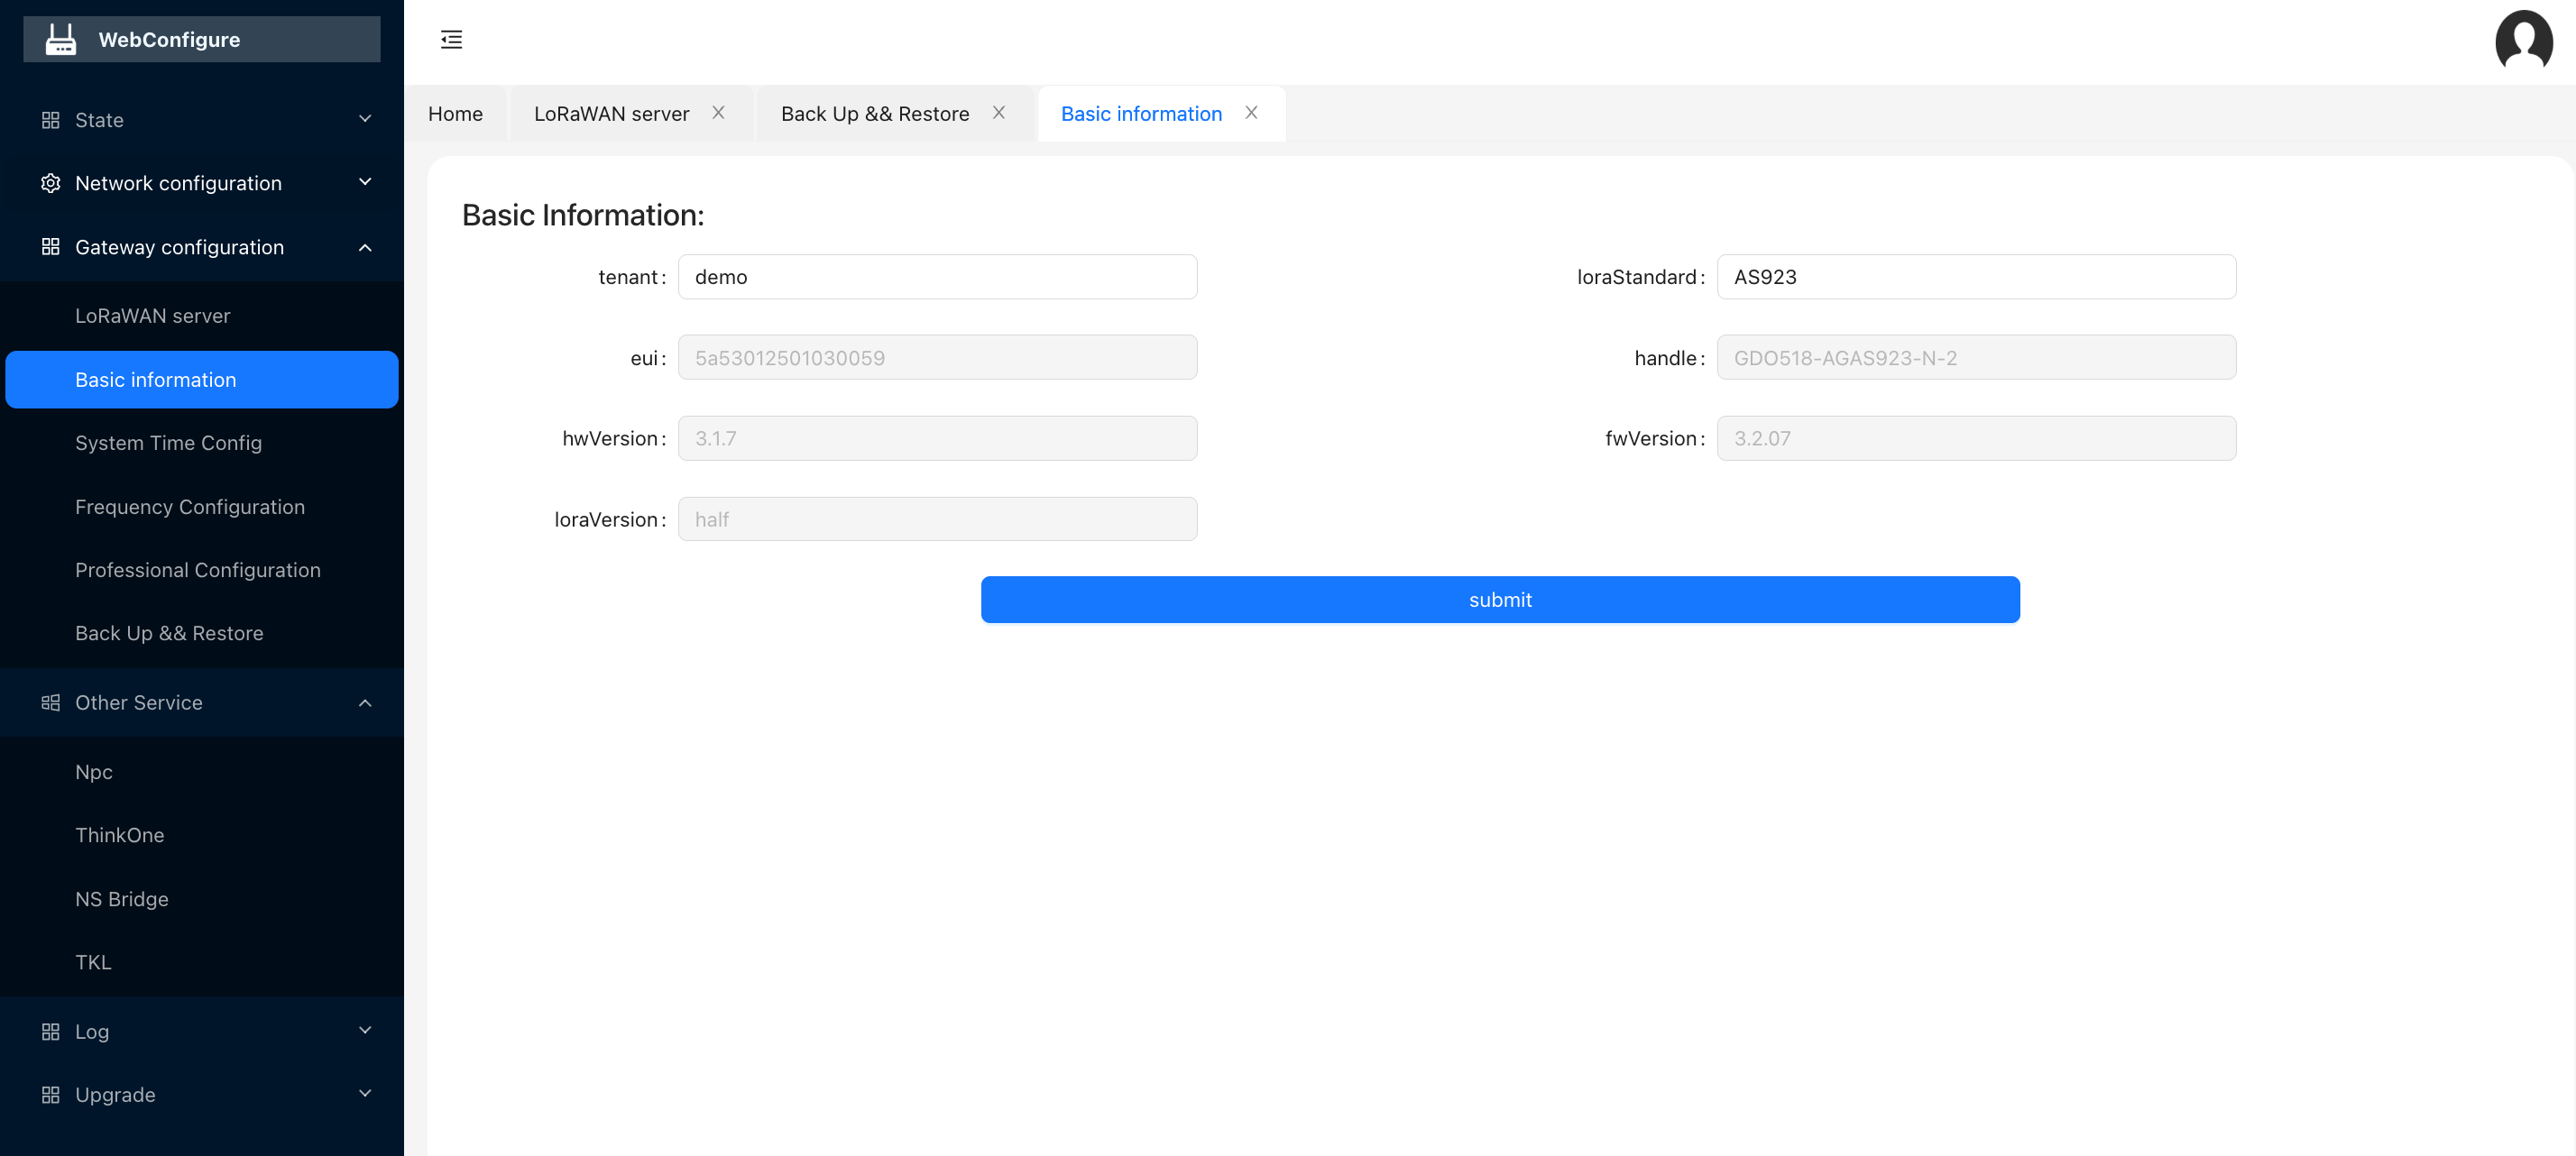The width and height of the screenshot is (2576, 1156).
Task: Click the hwVersion field
Action: 937,438
